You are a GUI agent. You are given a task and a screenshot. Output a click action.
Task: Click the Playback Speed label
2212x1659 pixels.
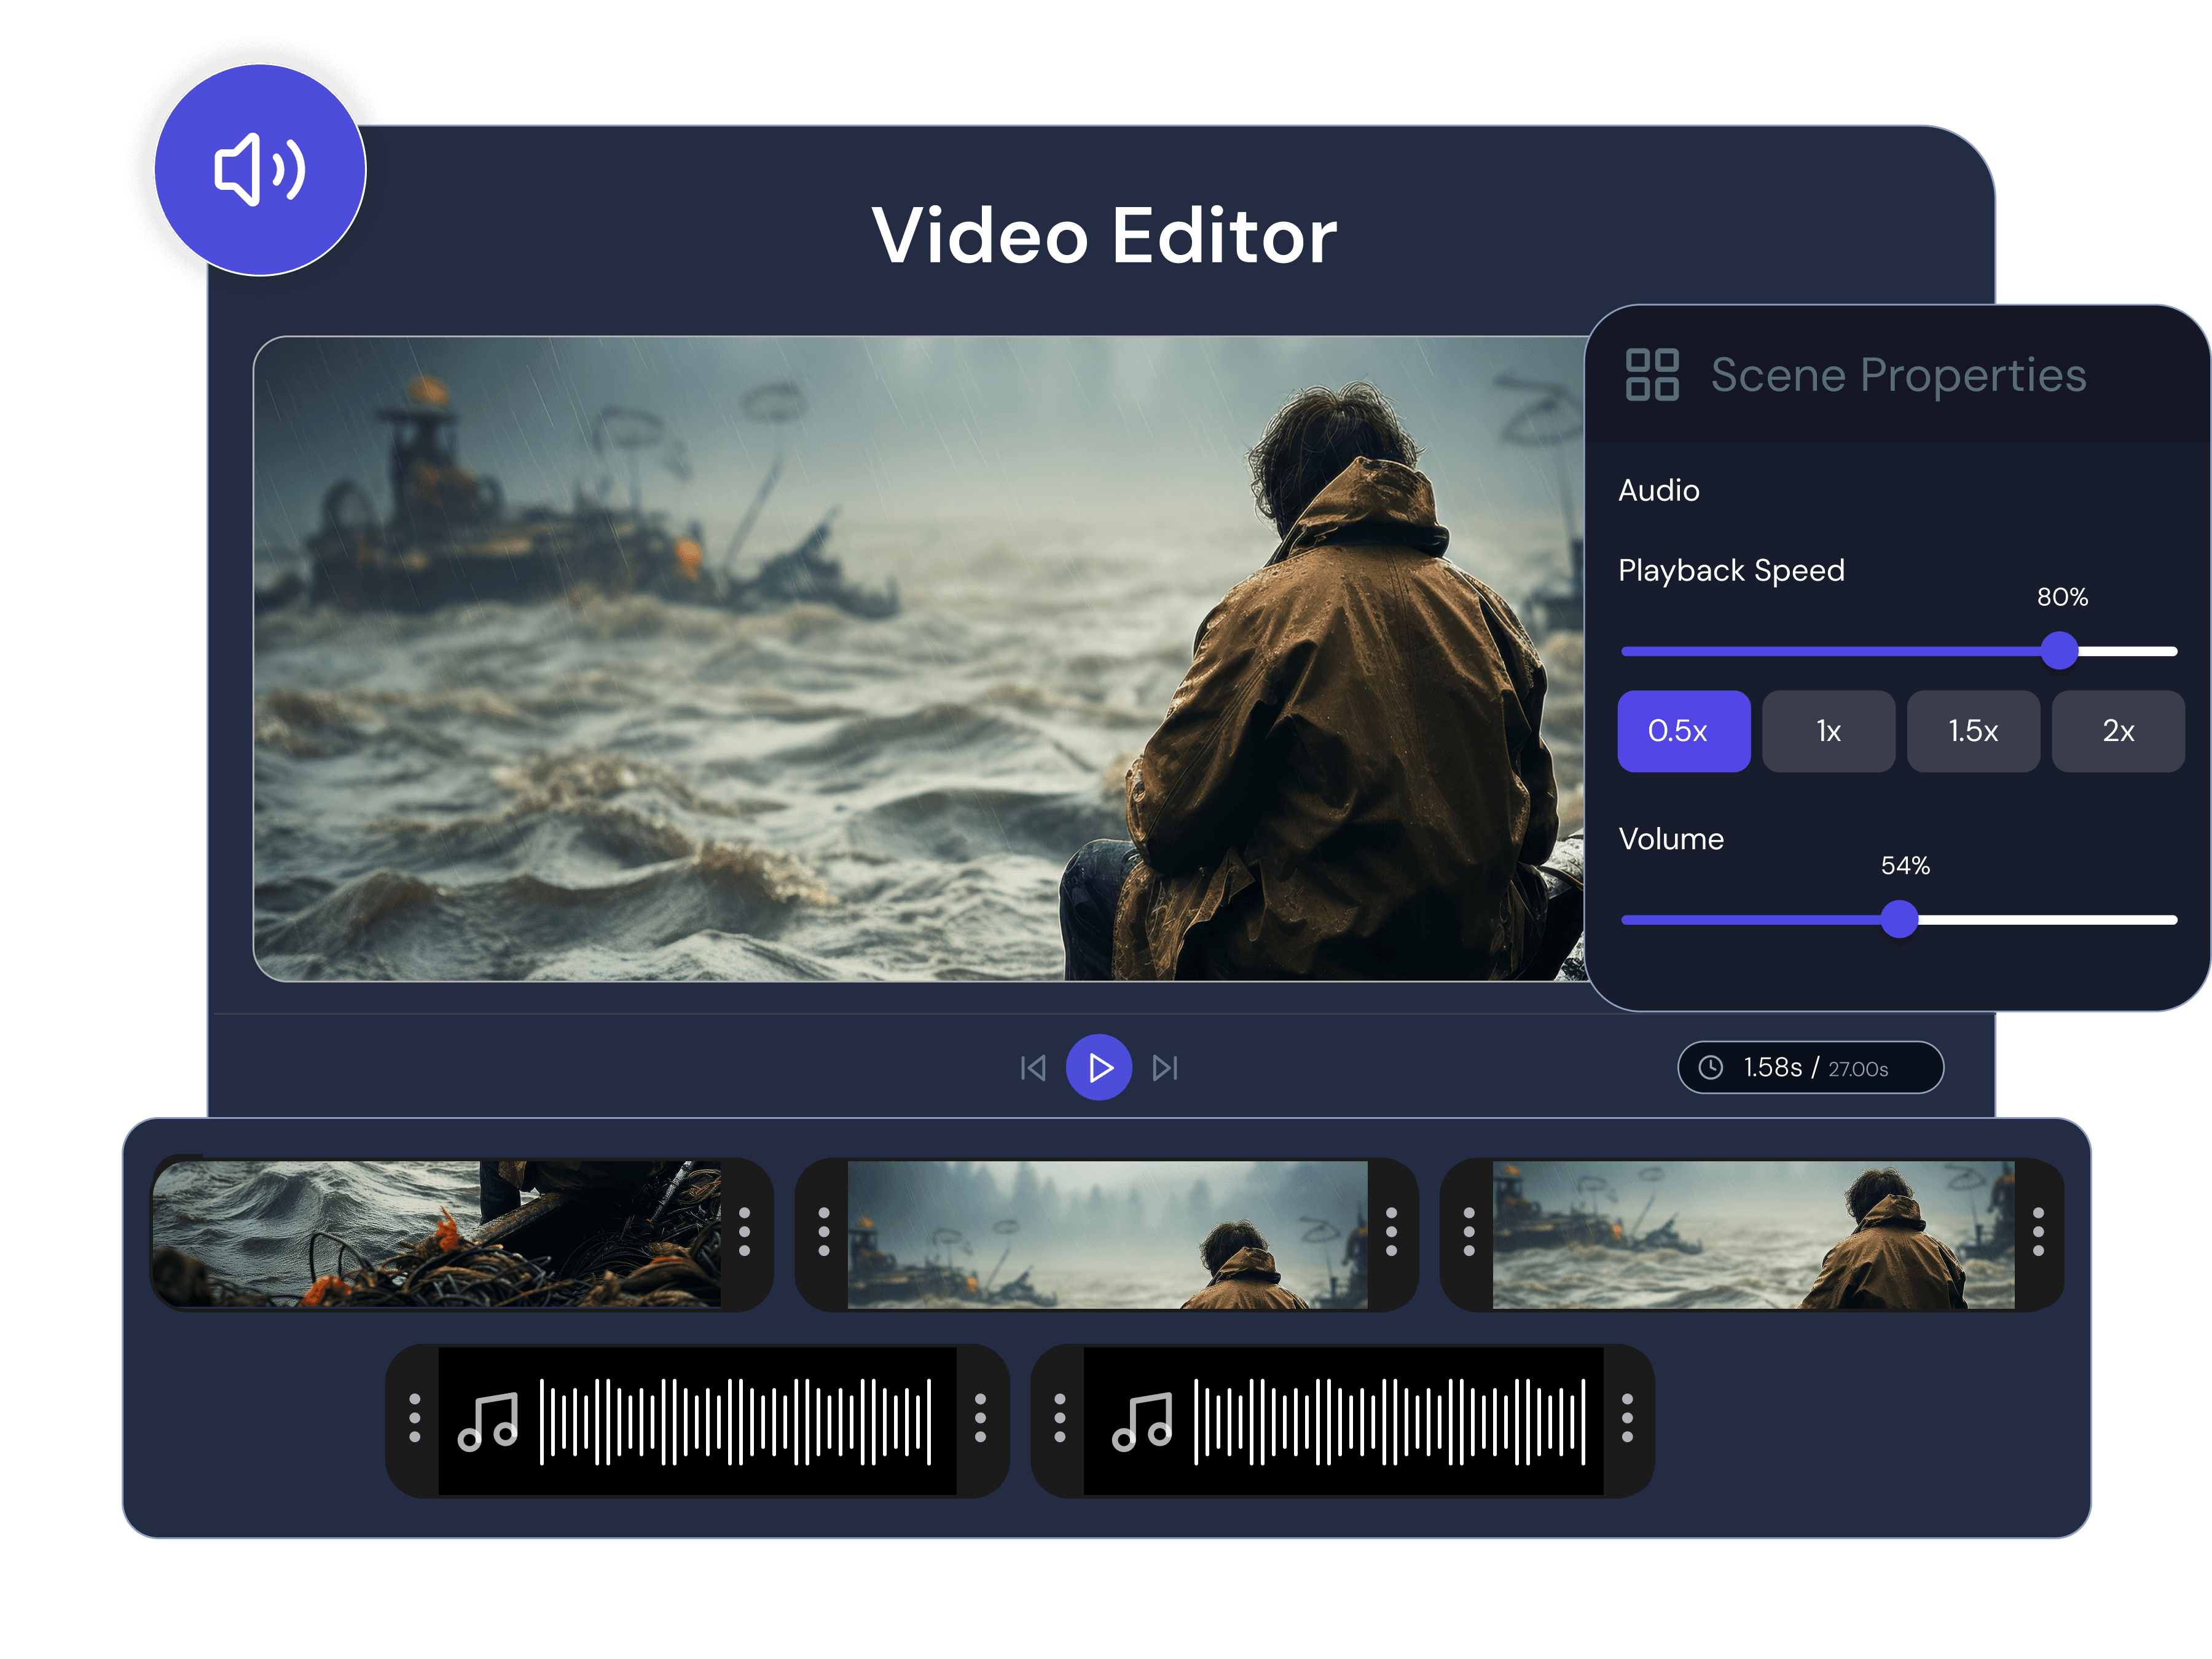click(x=1731, y=570)
